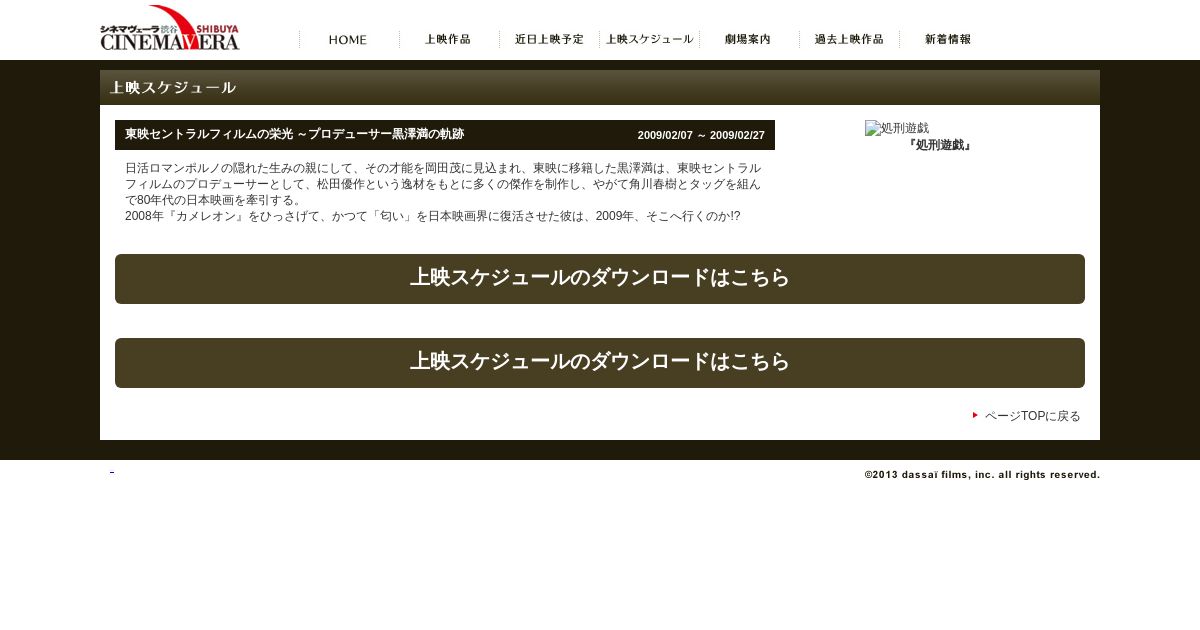
Task: Open the 過去上映作品 menu item
Action: tap(849, 39)
